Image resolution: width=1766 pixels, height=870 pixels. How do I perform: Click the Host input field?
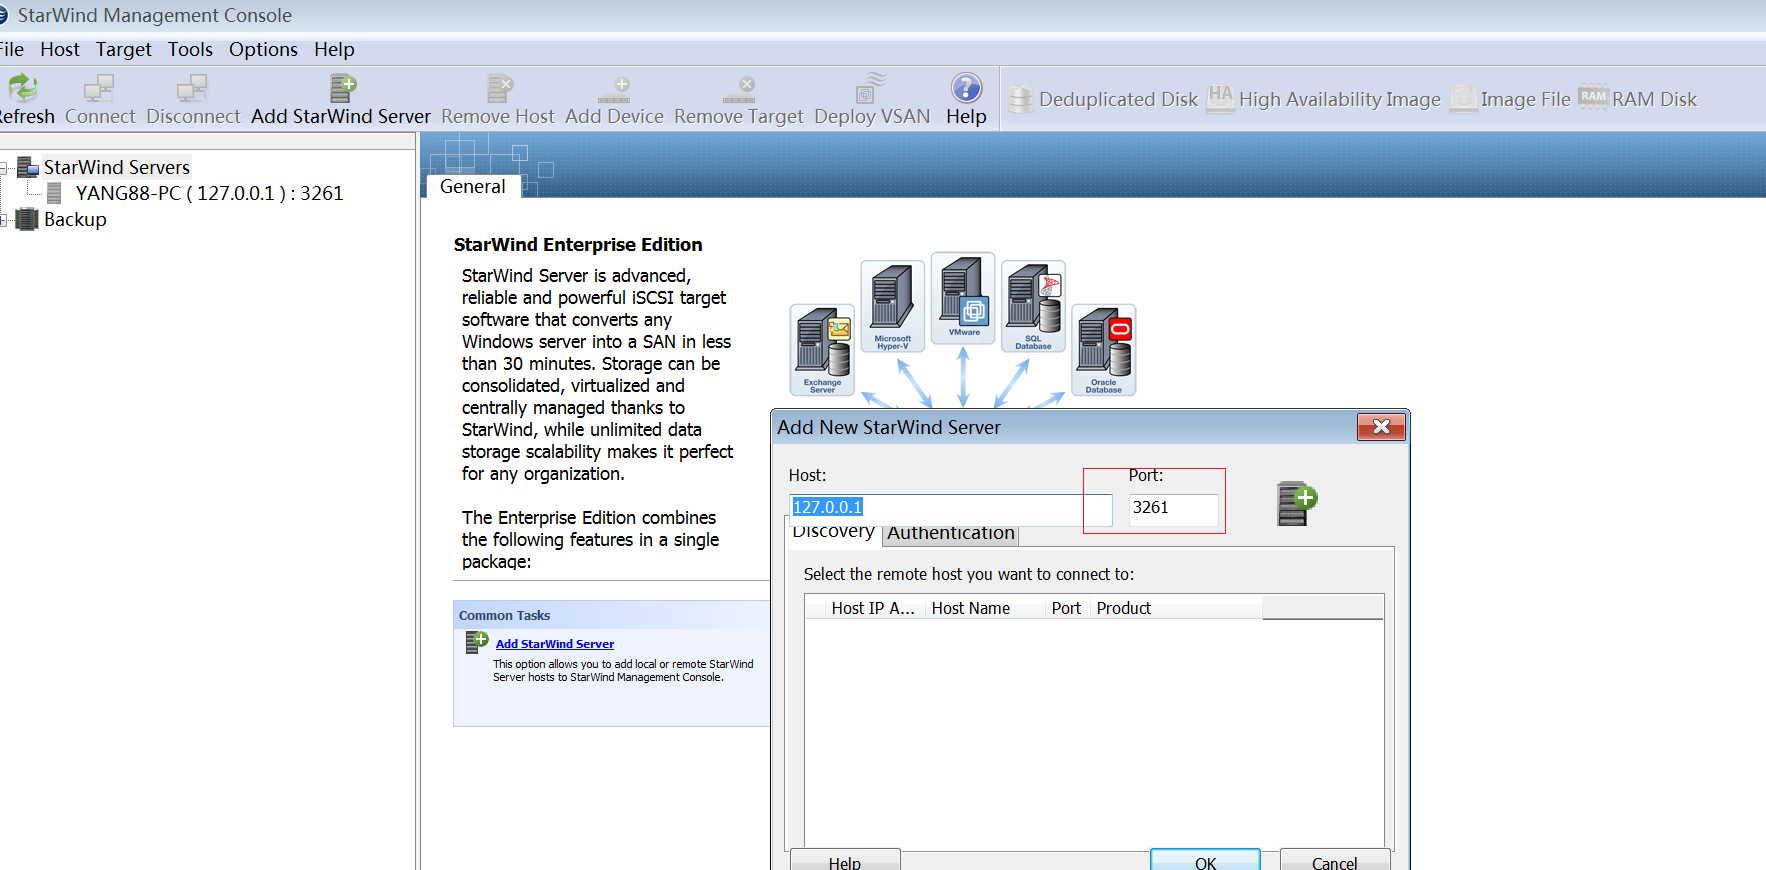click(950, 508)
